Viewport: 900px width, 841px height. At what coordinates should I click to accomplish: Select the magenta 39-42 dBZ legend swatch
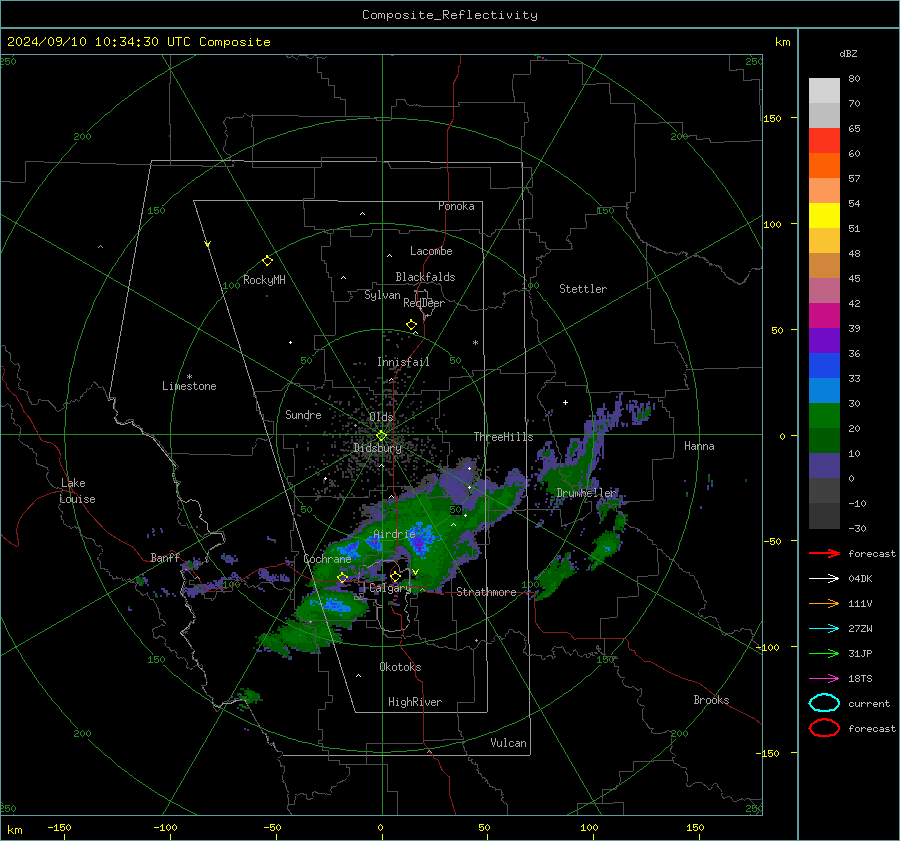point(824,315)
